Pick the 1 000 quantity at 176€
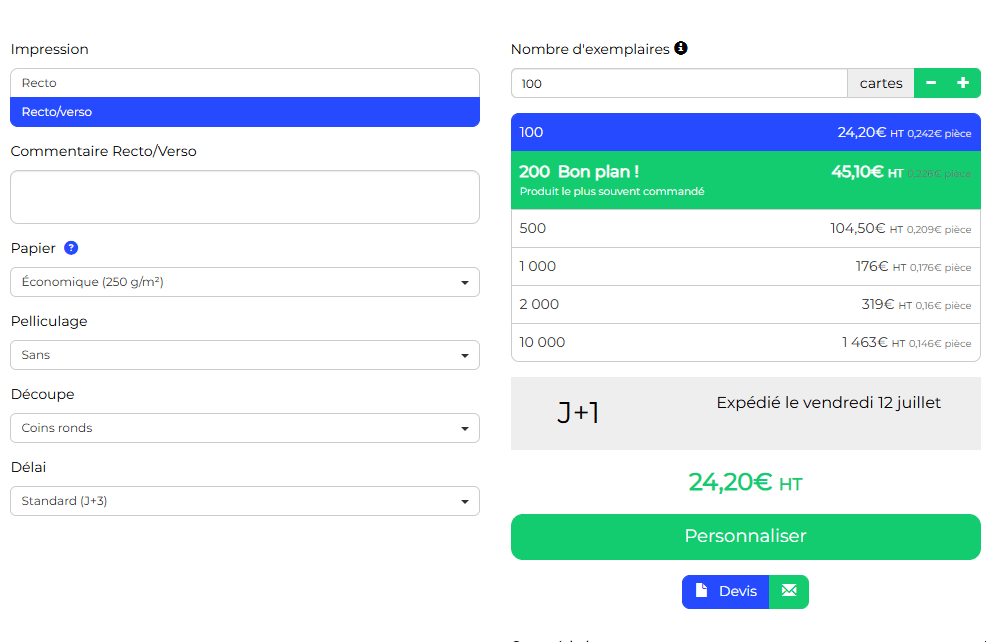986x642 pixels. (x=745, y=266)
